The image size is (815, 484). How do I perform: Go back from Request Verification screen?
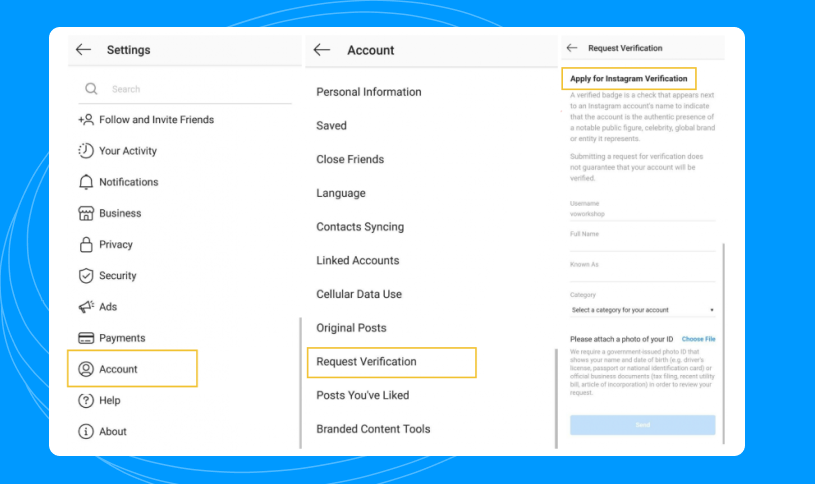pyautogui.click(x=572, y=48)
